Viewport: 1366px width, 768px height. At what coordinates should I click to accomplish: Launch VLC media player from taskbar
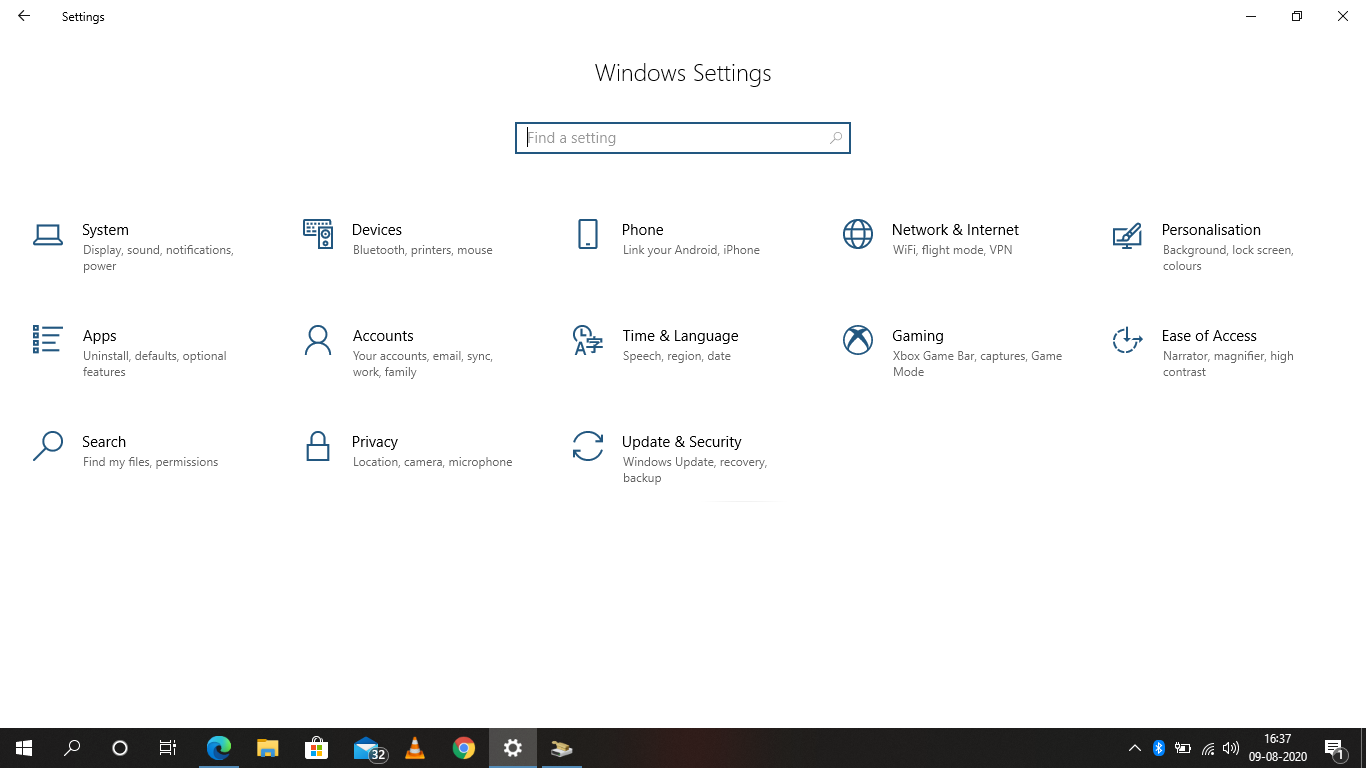[415, 748]
